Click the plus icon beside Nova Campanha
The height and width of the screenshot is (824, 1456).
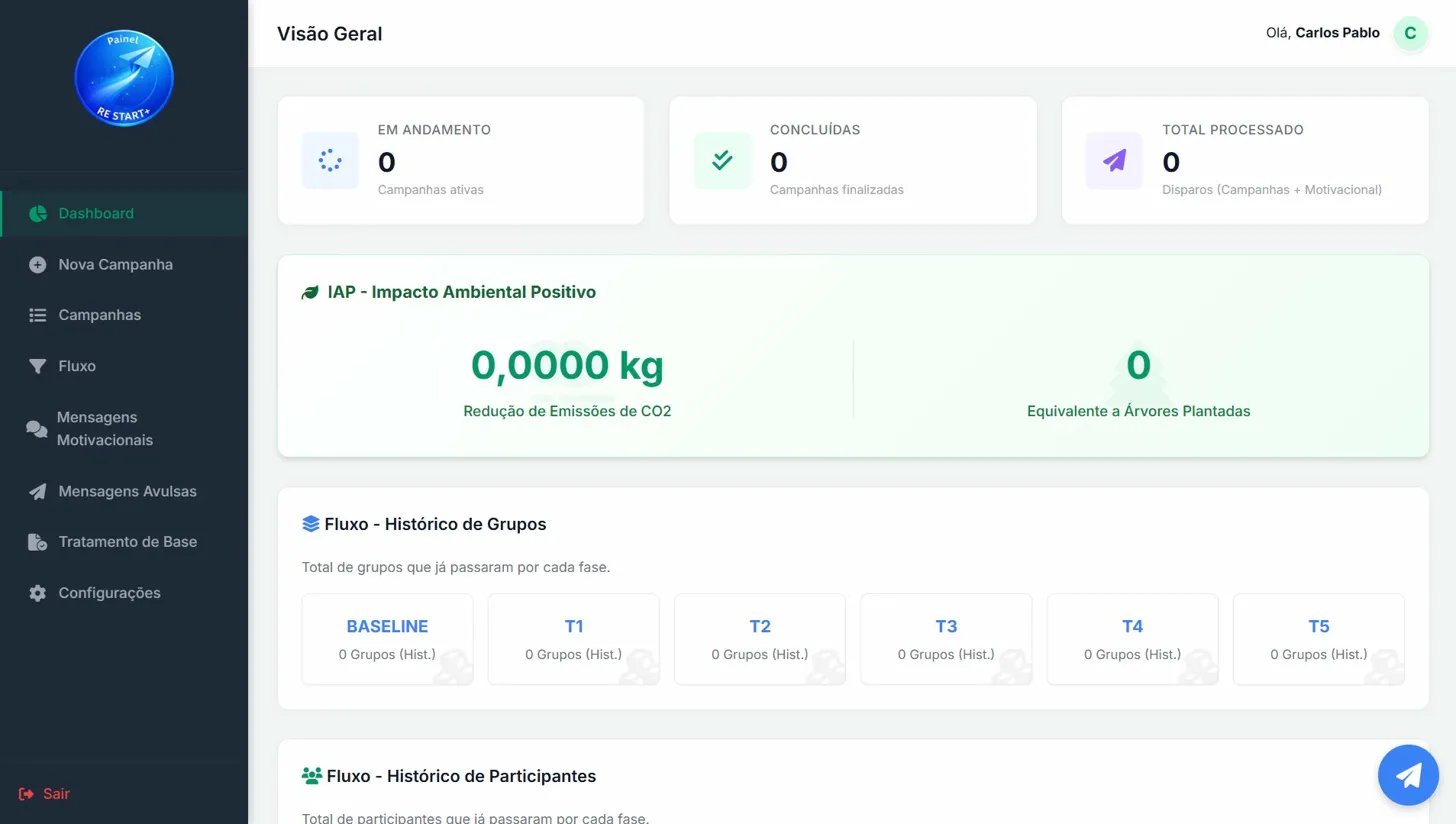pos(37,264)
